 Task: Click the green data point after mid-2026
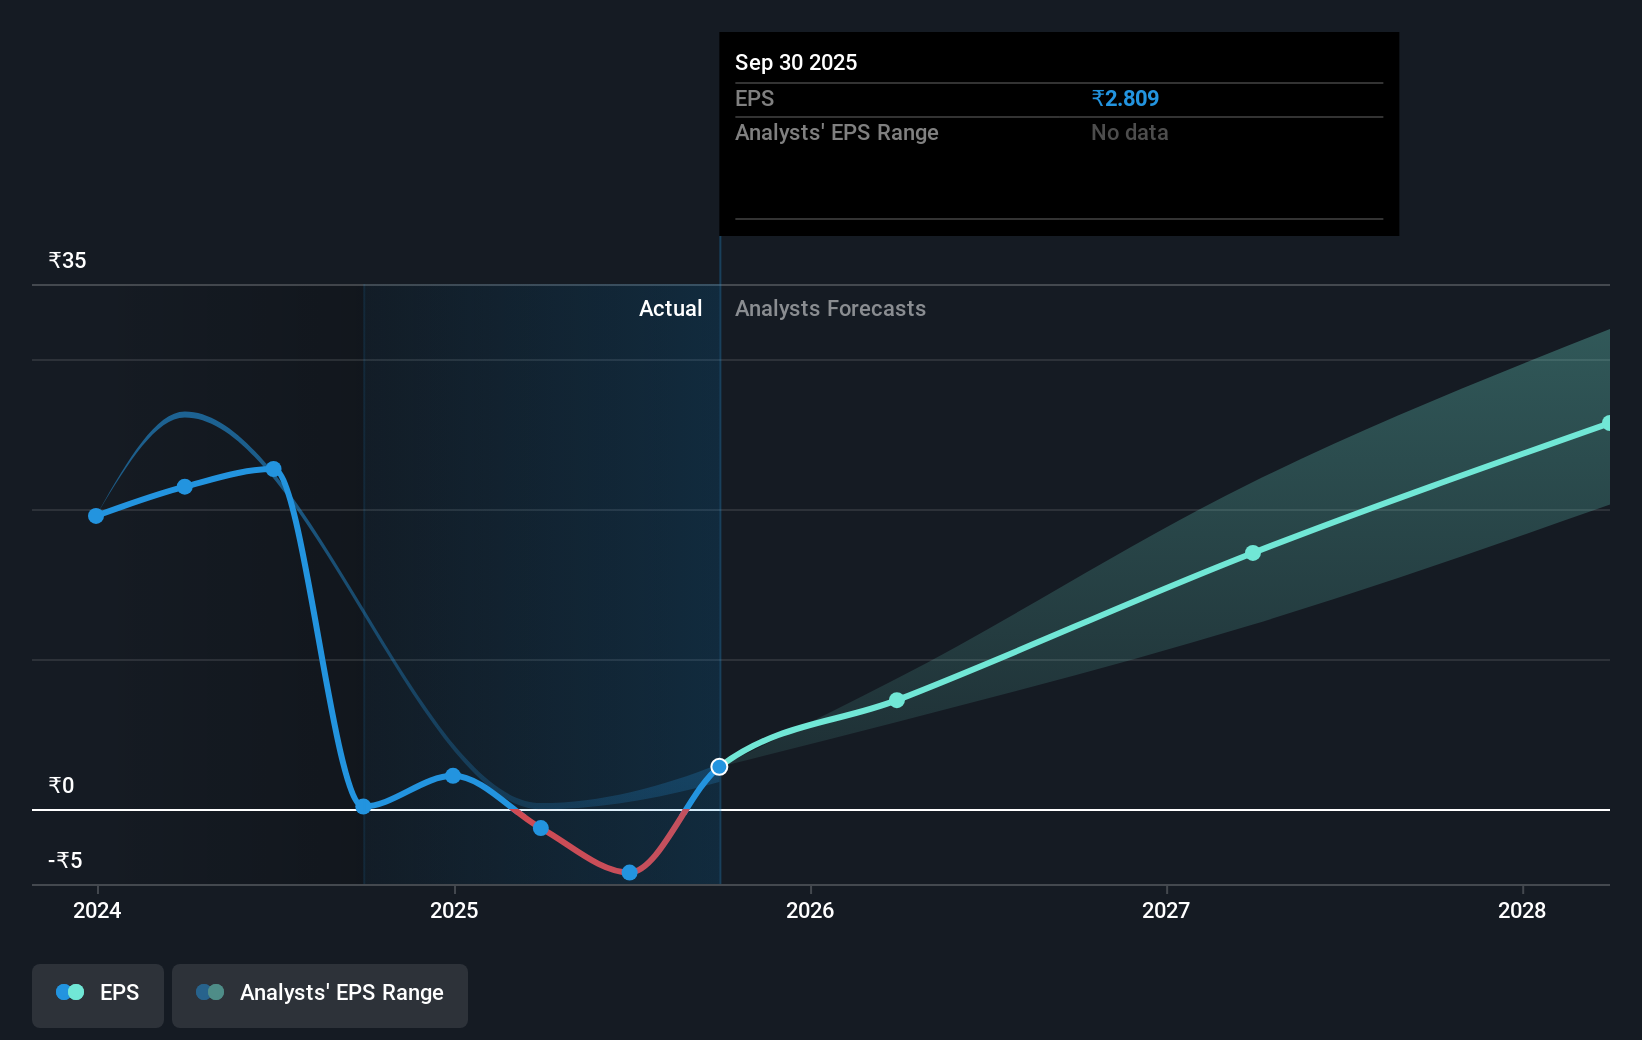(897, 700)
